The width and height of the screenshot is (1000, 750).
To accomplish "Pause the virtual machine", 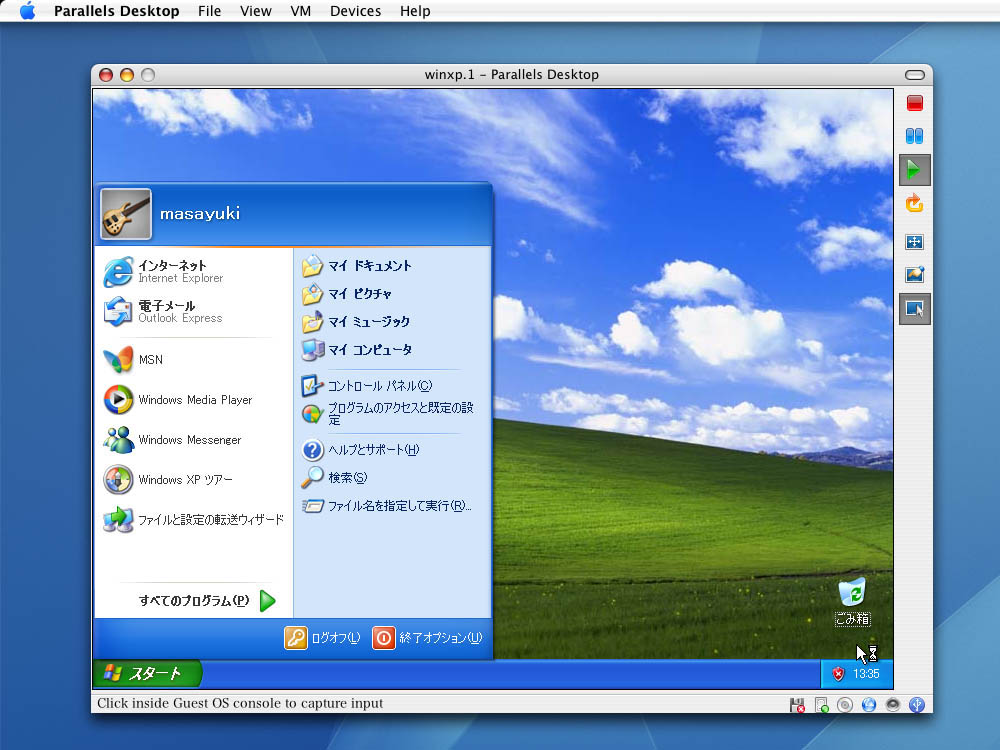I will (914, 136).
